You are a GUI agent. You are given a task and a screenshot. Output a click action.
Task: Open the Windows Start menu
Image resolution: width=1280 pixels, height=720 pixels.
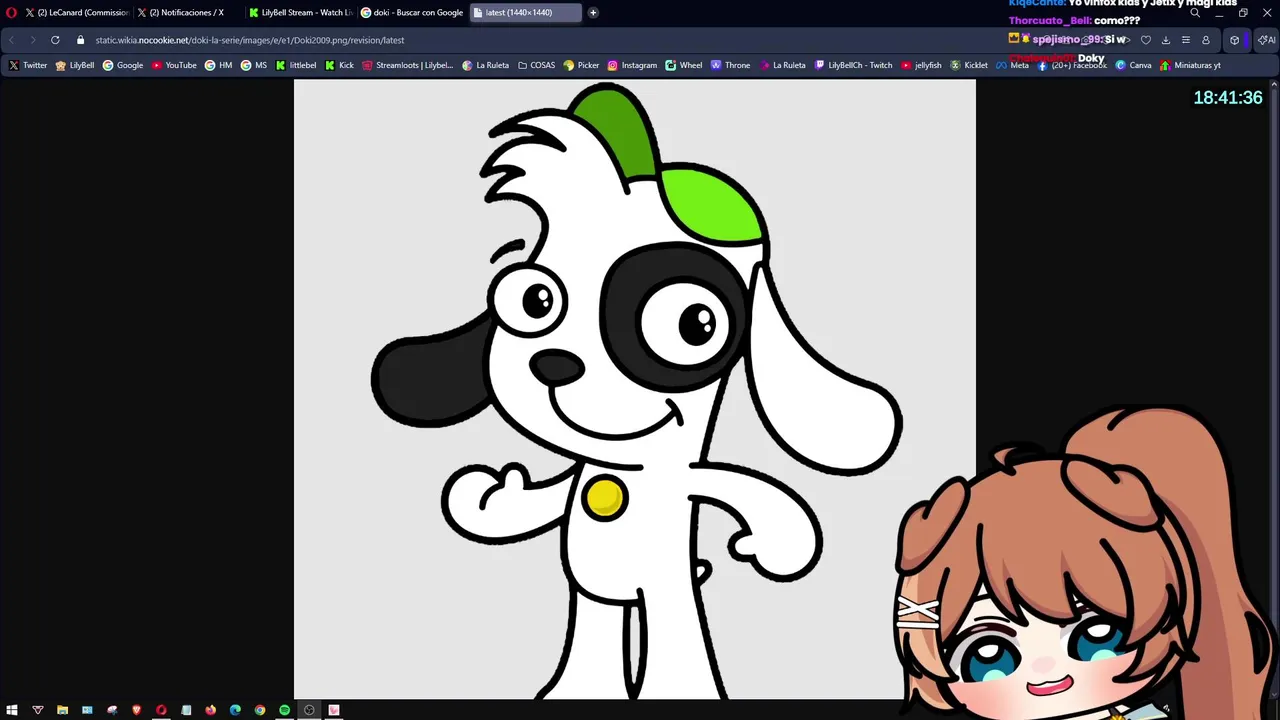click(12, 710)
